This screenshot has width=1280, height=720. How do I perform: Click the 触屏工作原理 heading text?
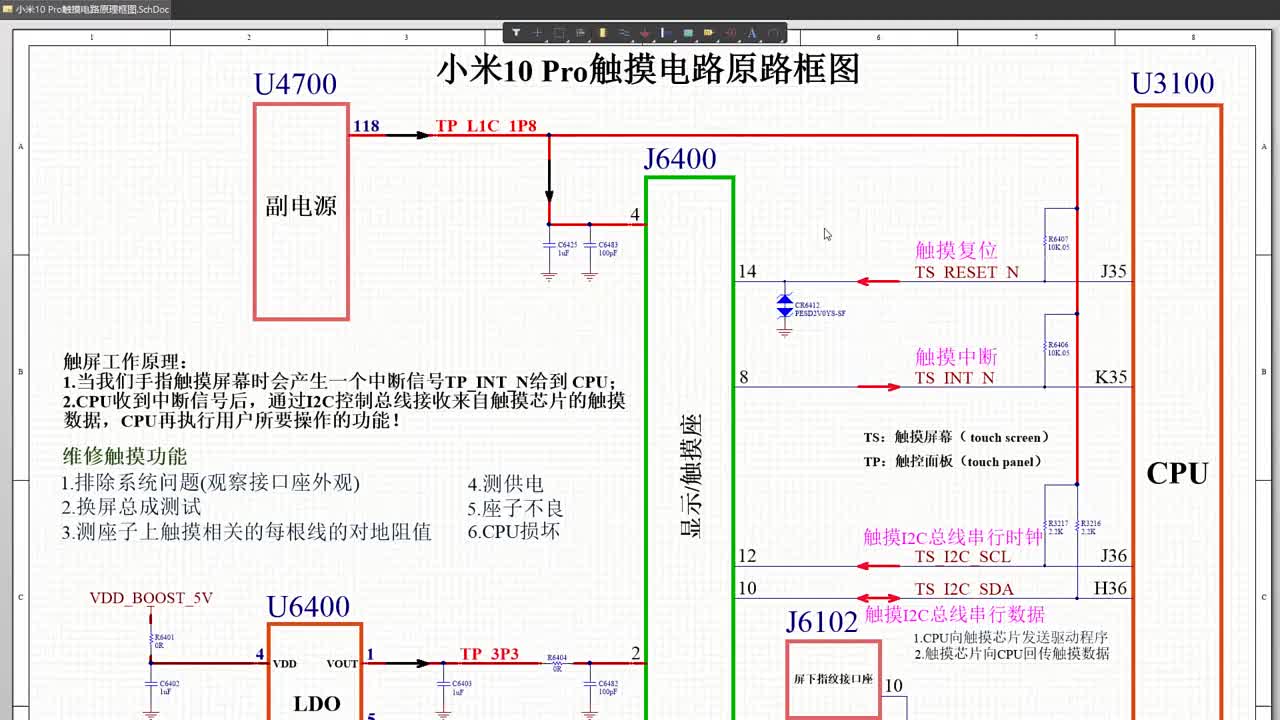125,361
